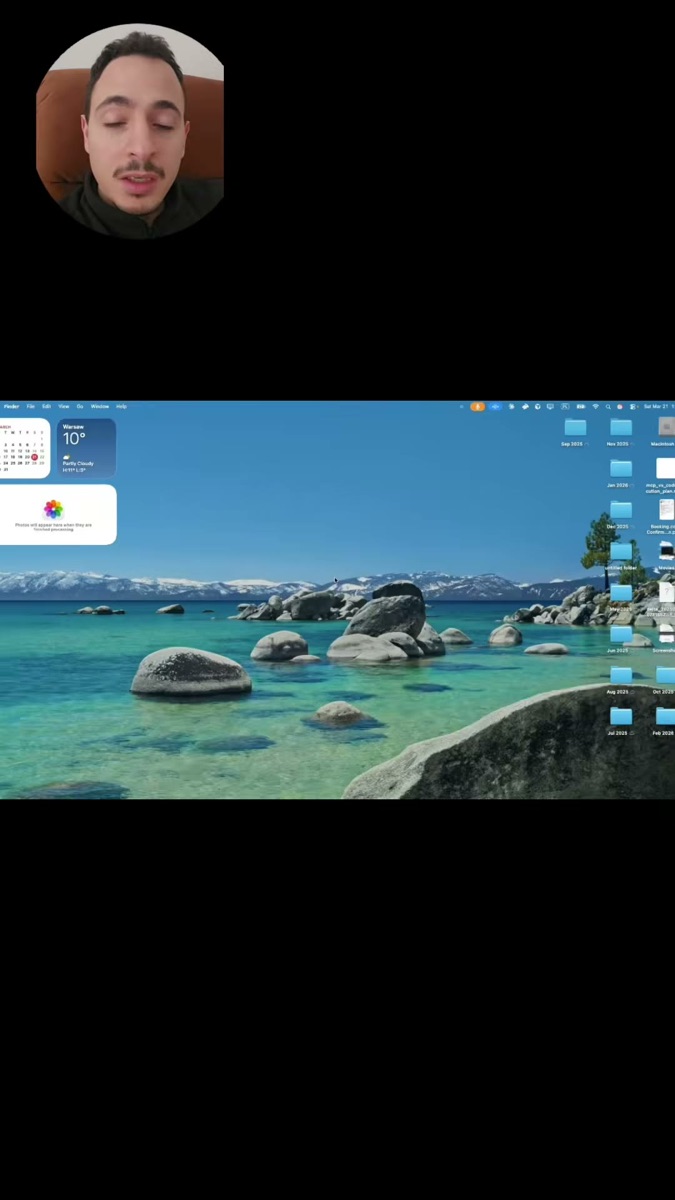The height and width of the screenshot is (1200, 675).
Task: Open the File menu
Action: pyautogui.click(x=30, y=406)
